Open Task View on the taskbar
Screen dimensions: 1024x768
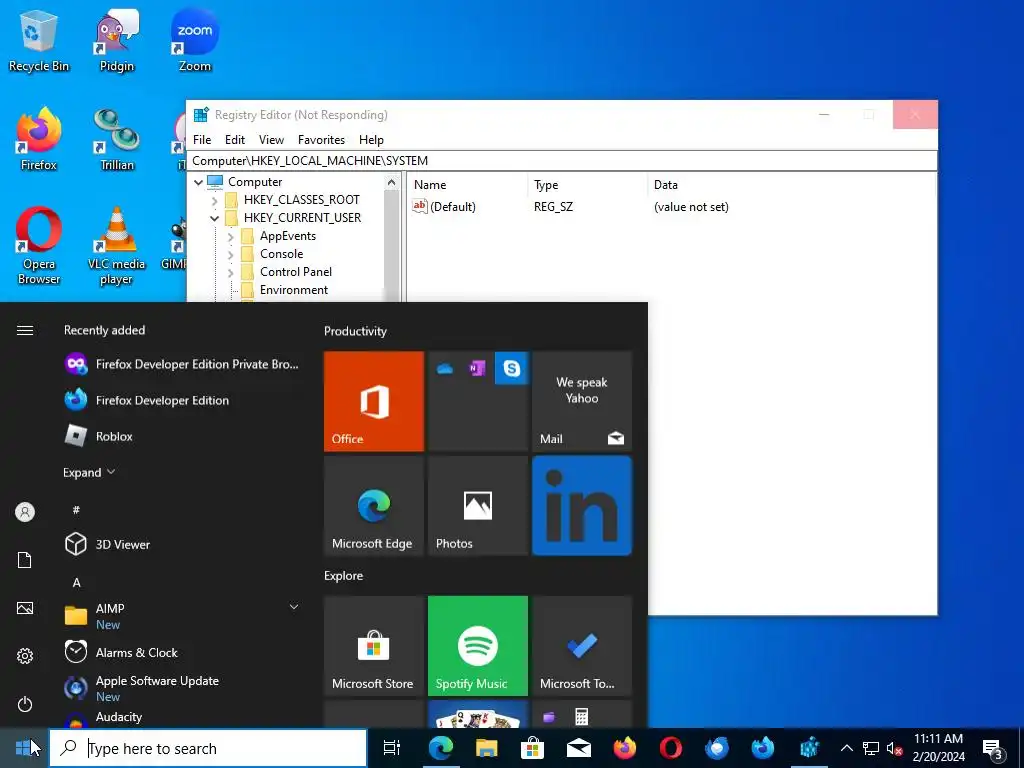[391, 748]
